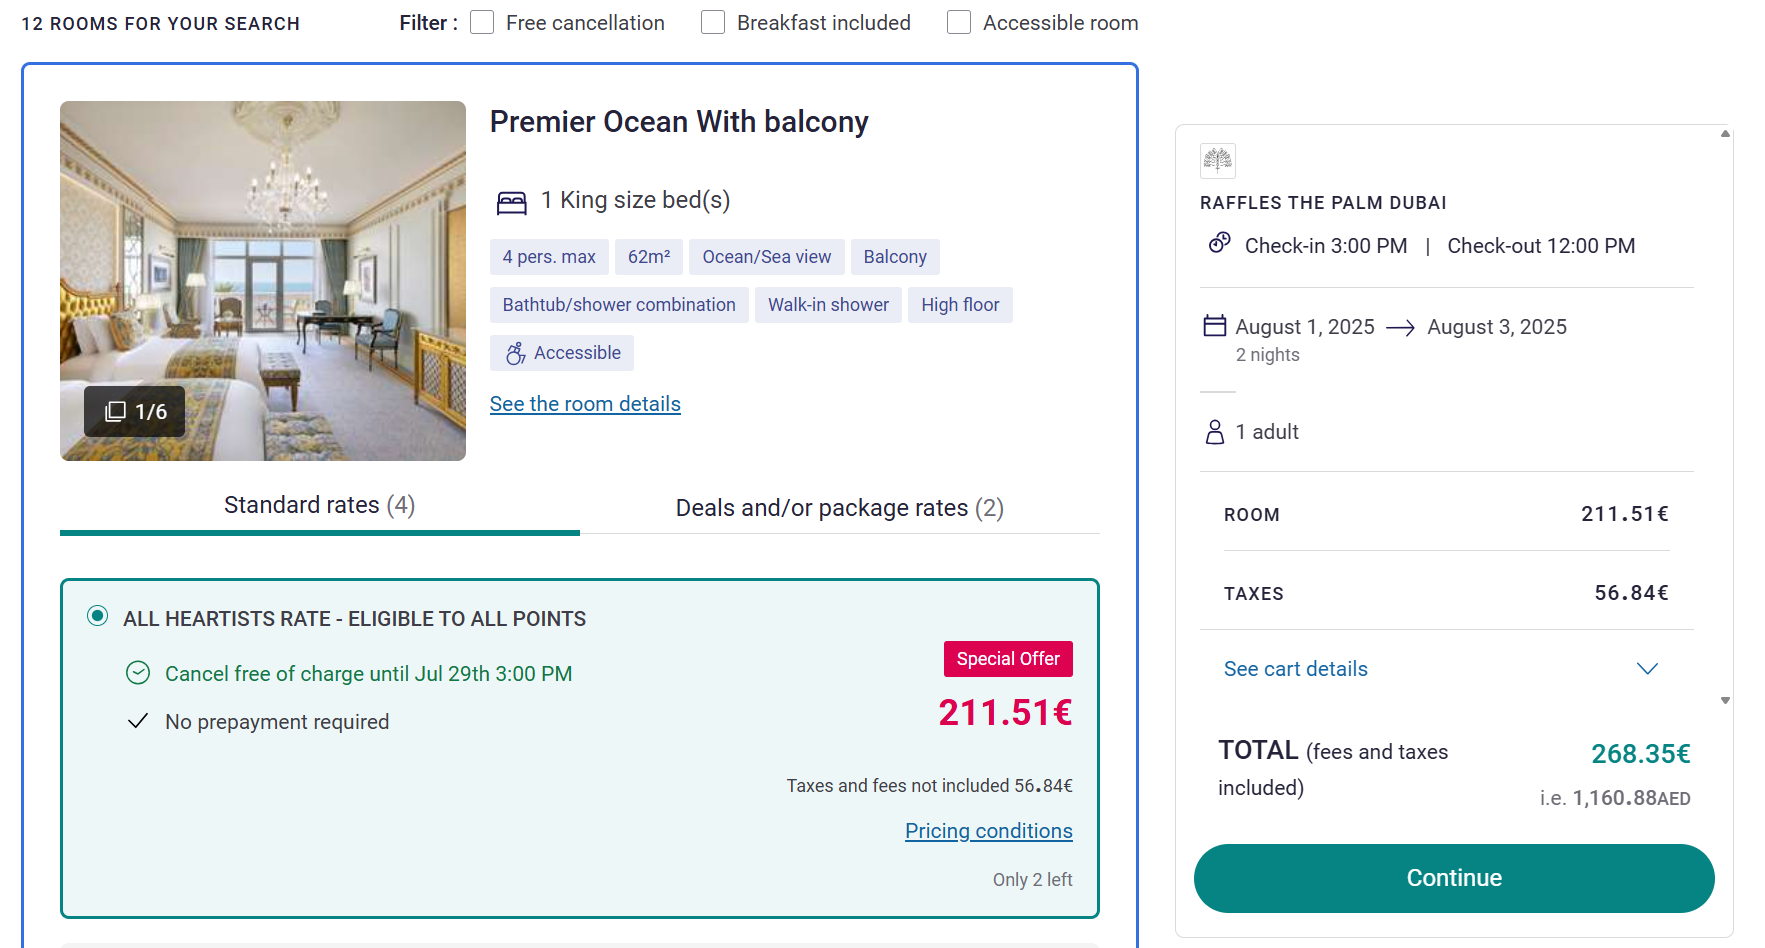The height and width of the screenshot is (948, 1765).
Task: Click the check-in clock icon
Action: pos(1219,243)
